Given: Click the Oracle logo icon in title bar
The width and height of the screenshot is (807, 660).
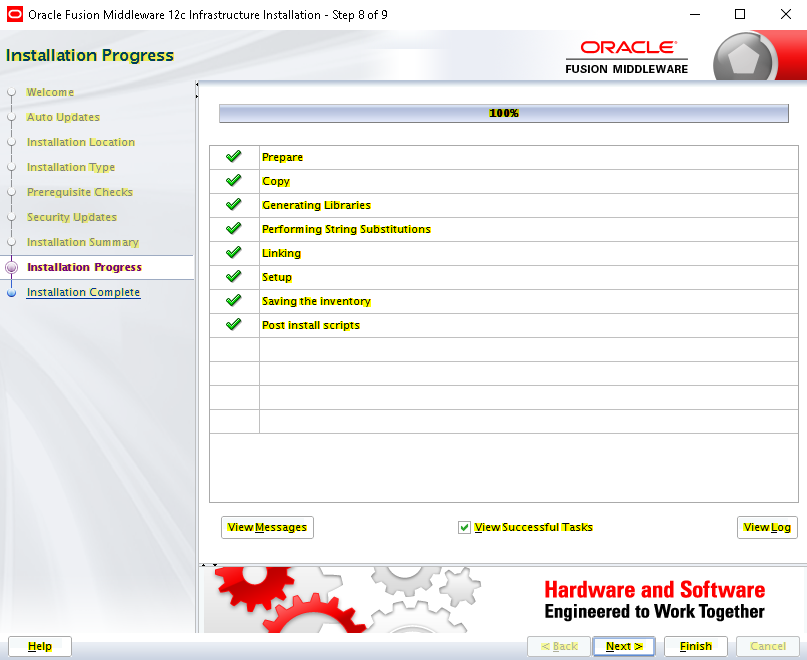Looking at the screenshot, I should [14, 14].
